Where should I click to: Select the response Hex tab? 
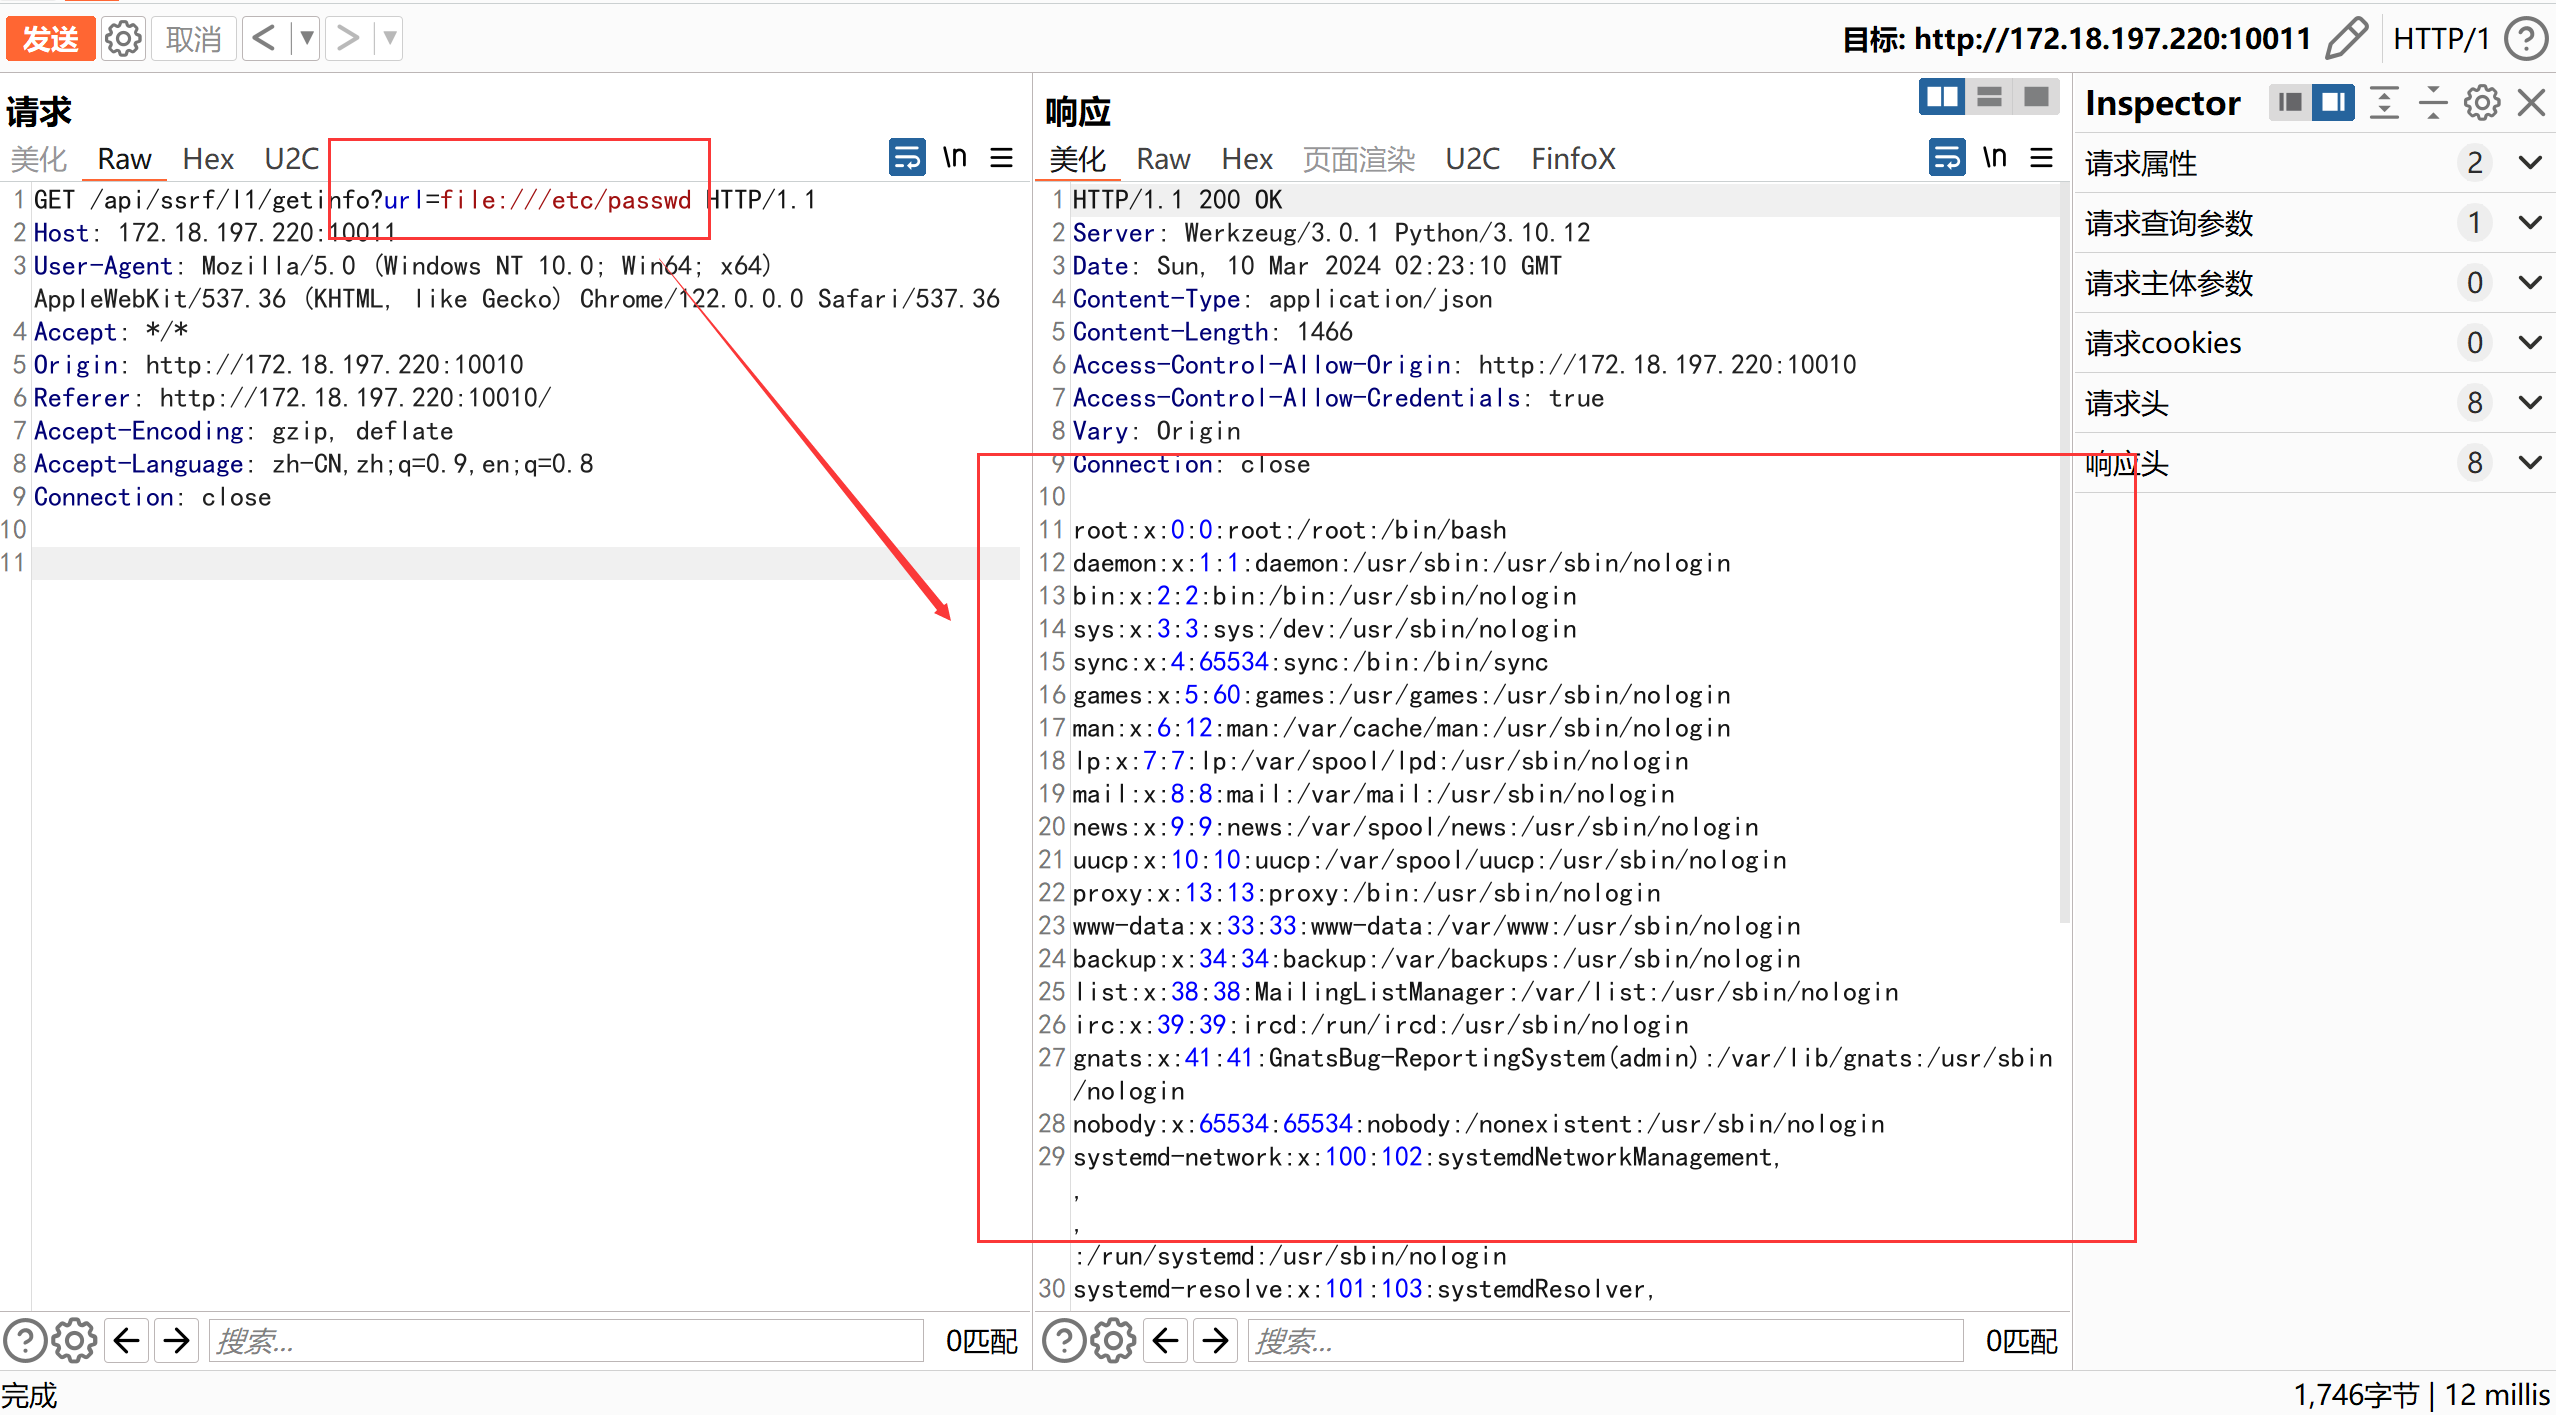click(1247, 159)
